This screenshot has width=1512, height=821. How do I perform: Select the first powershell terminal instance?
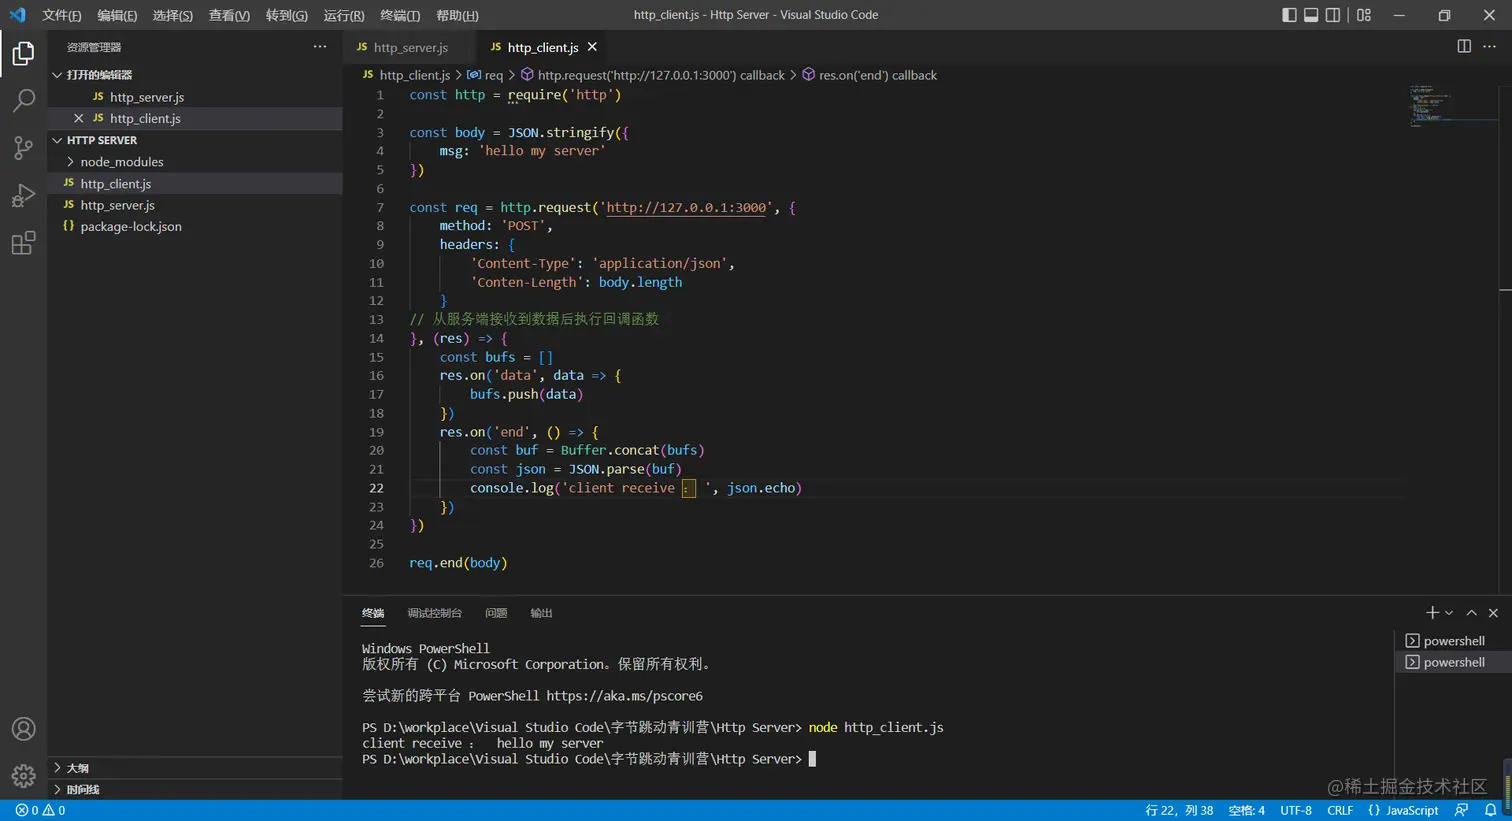pyautogui.click(x=1453, y=641)
